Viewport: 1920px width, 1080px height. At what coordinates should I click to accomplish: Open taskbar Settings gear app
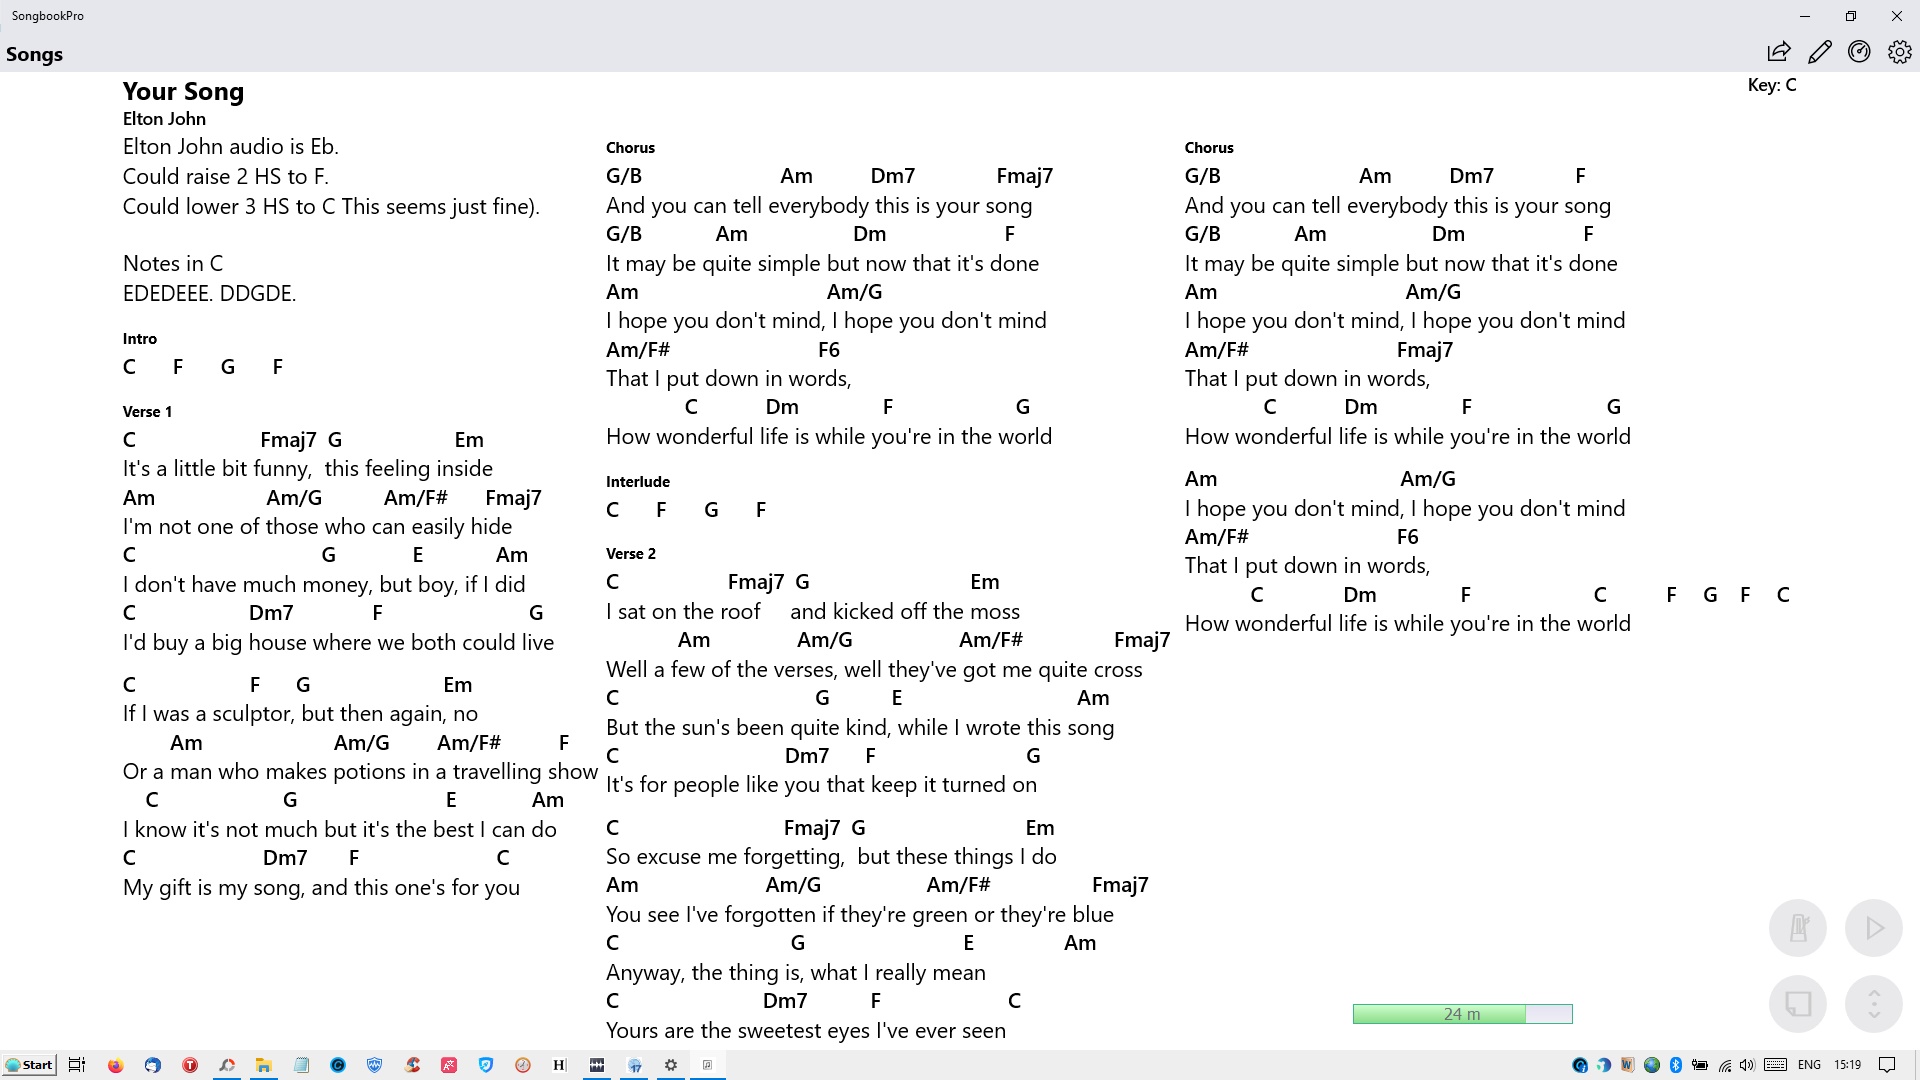671,1065
